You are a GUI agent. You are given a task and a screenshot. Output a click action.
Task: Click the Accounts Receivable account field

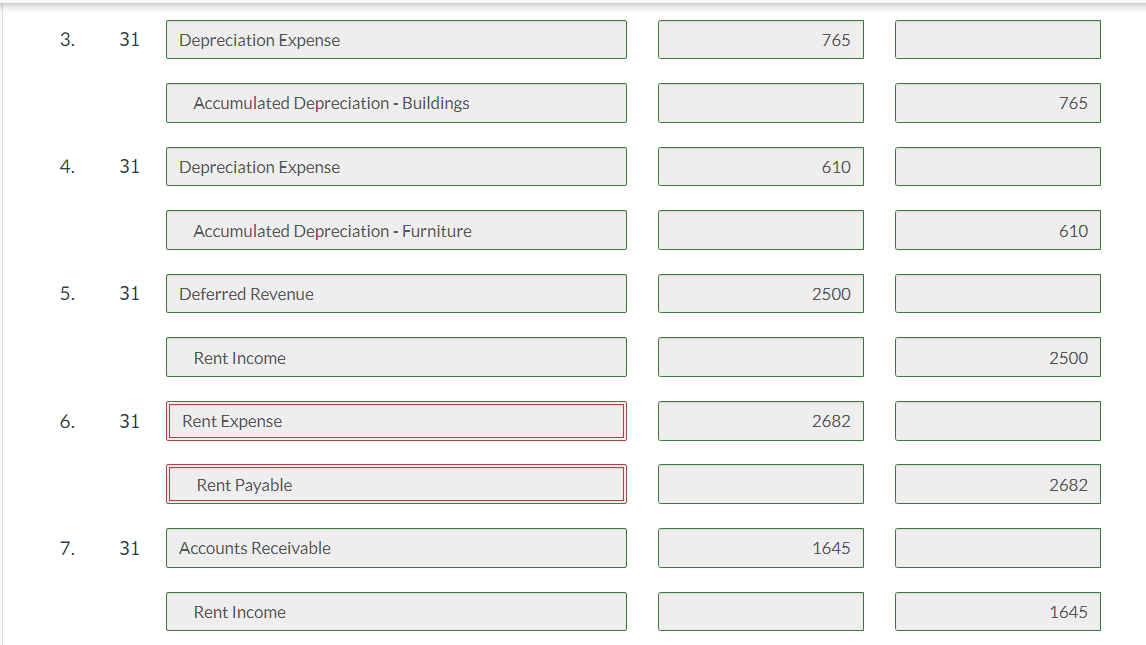tap(396, 548)
